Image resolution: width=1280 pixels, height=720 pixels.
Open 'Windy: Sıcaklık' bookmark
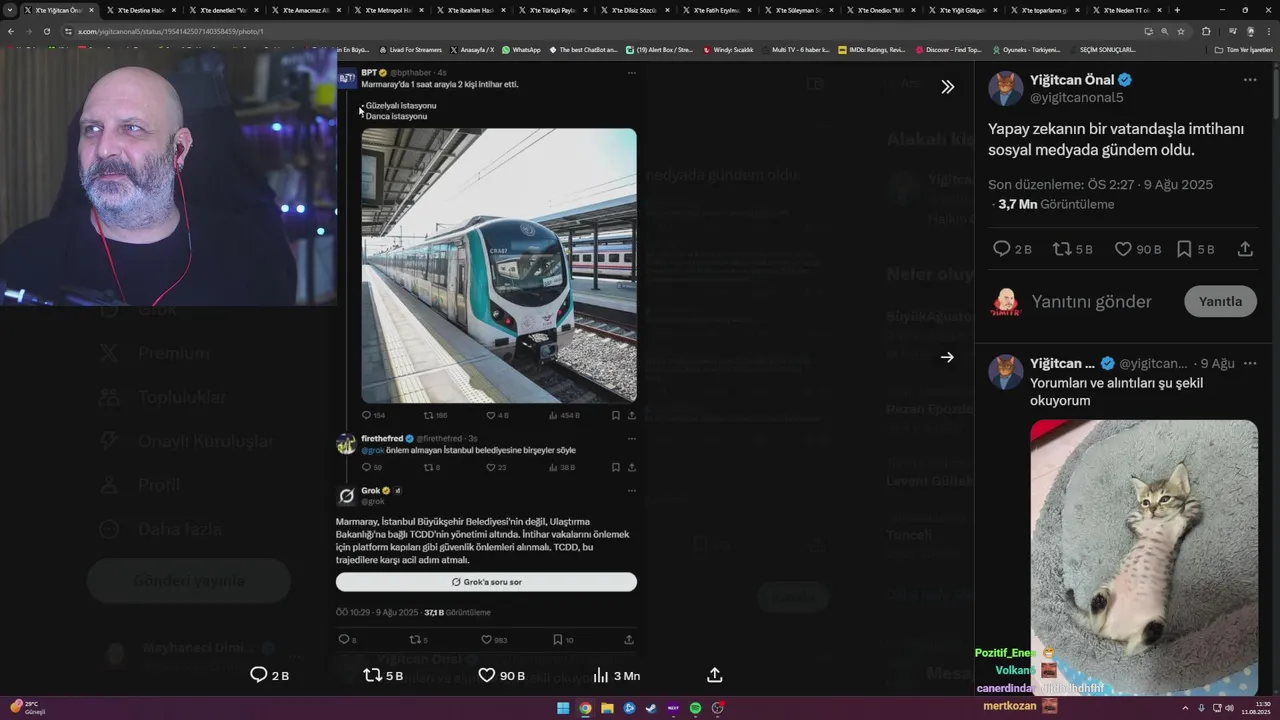pos(728,49)
